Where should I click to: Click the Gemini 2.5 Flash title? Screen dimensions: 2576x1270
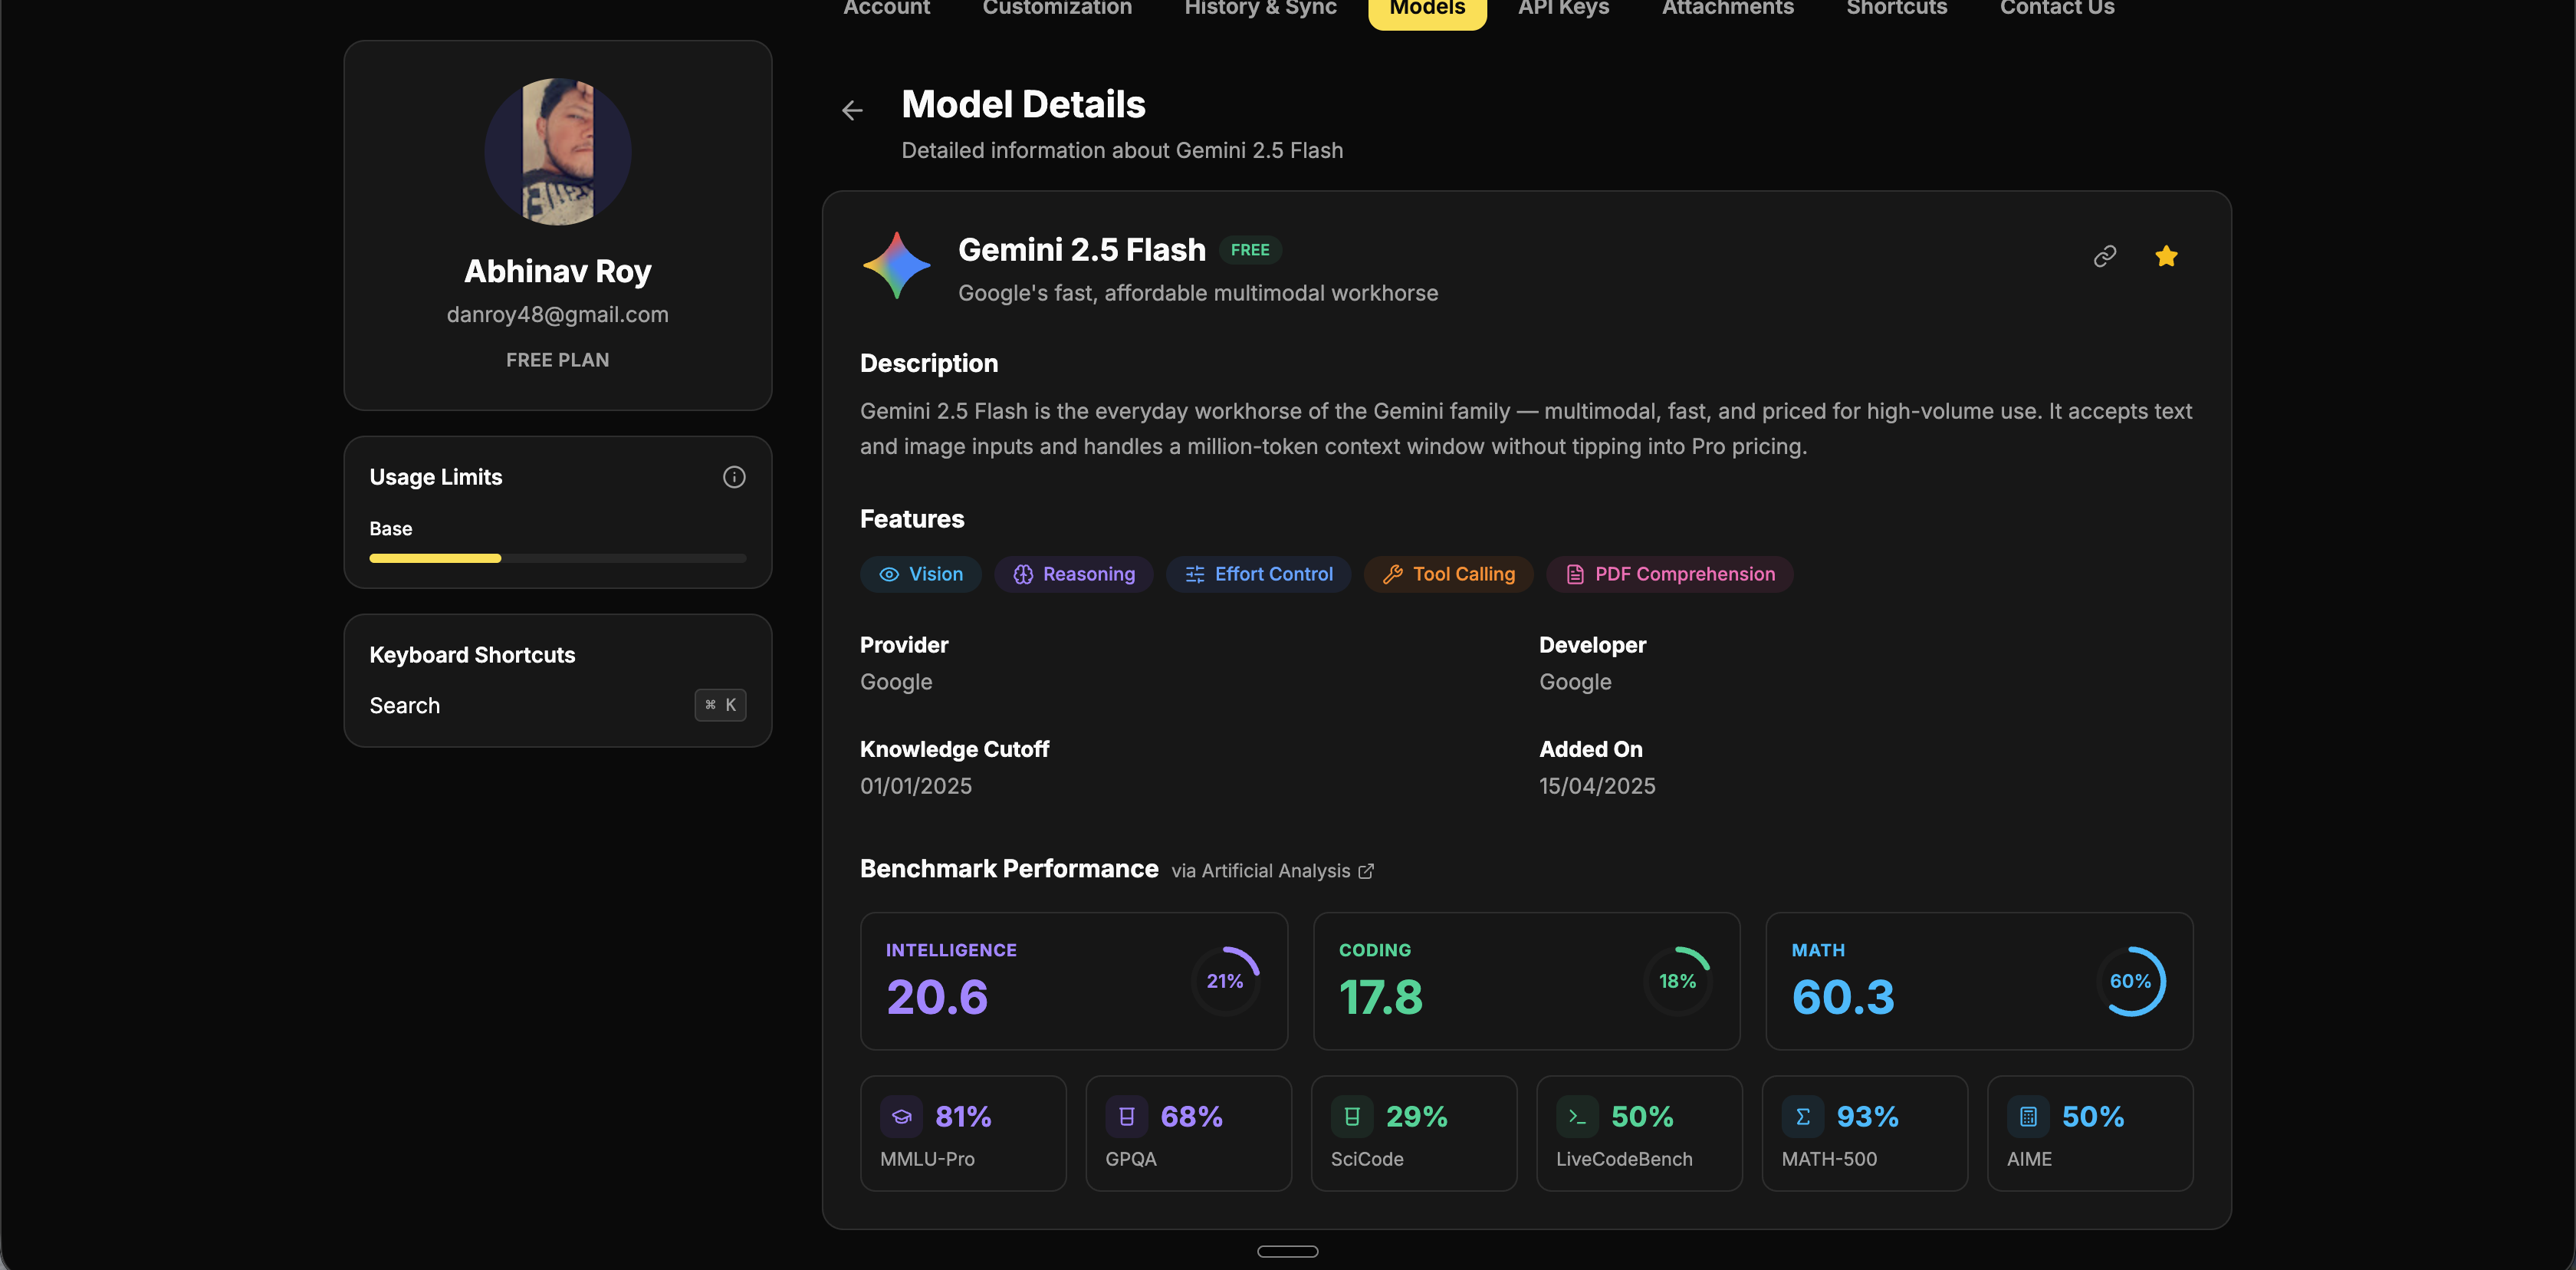coord(1082,250)
